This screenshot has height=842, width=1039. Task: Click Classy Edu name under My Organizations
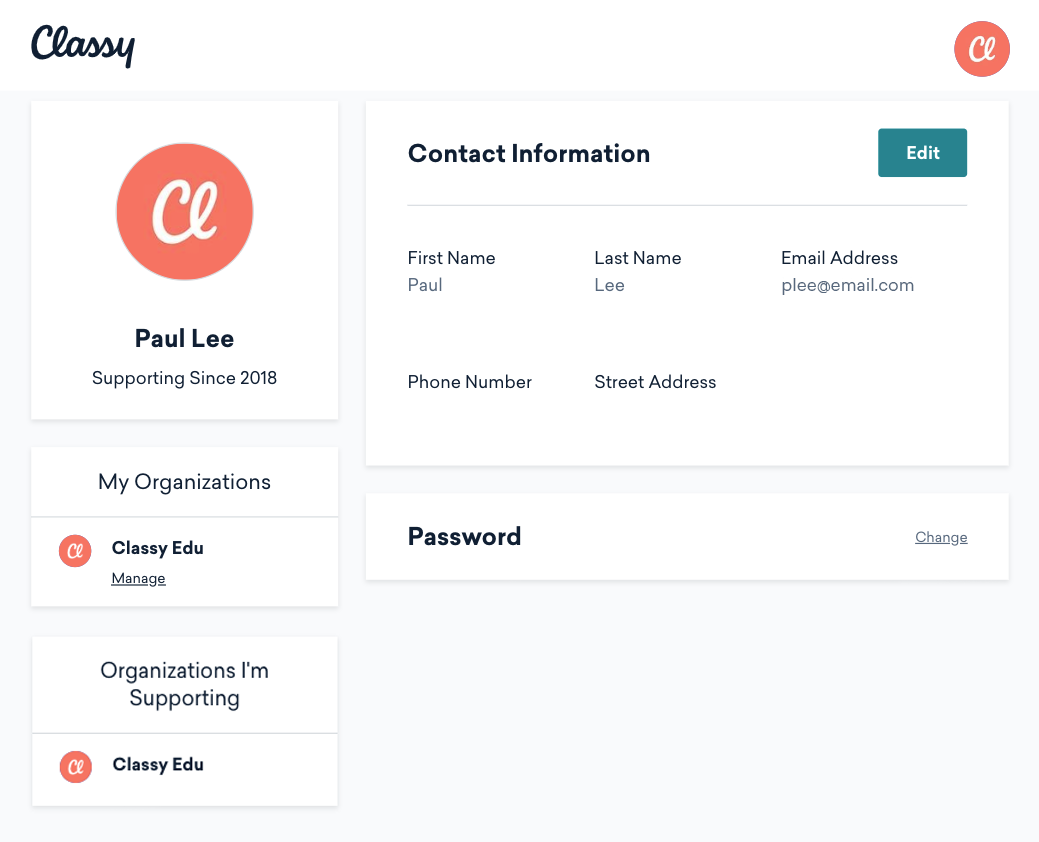(158, 548)
